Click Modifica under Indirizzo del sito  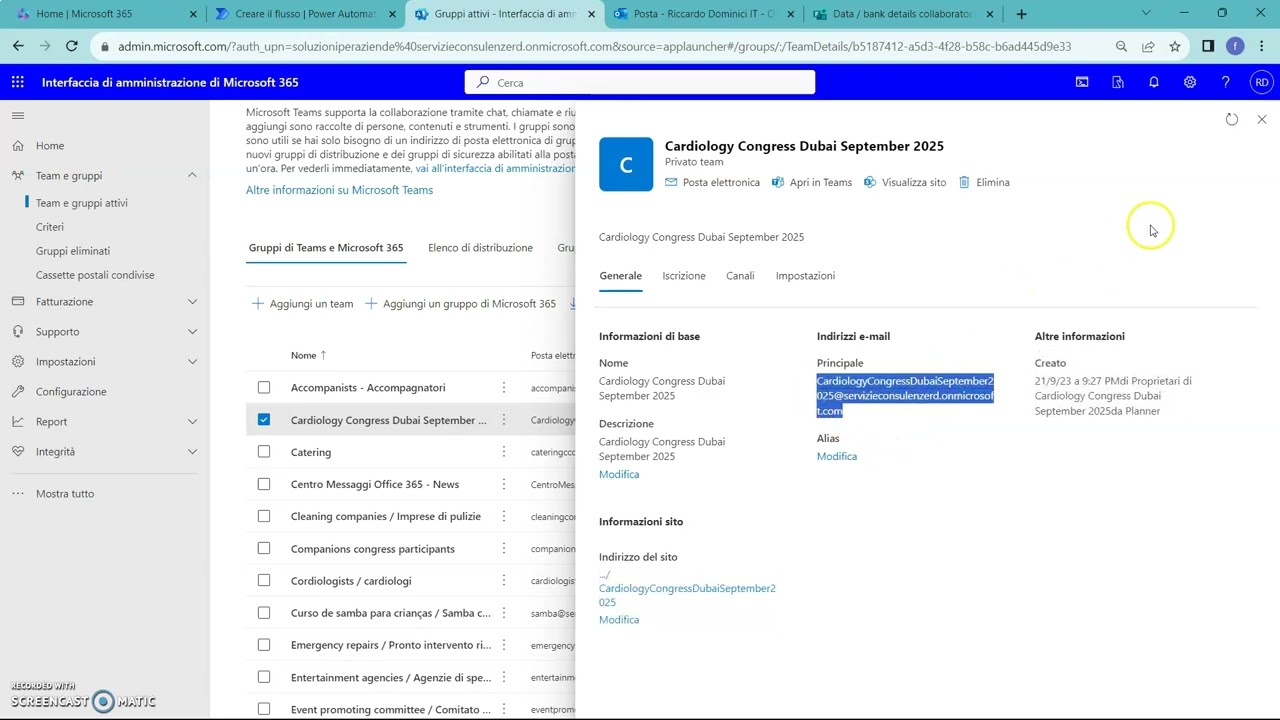(x=619, y=620)
